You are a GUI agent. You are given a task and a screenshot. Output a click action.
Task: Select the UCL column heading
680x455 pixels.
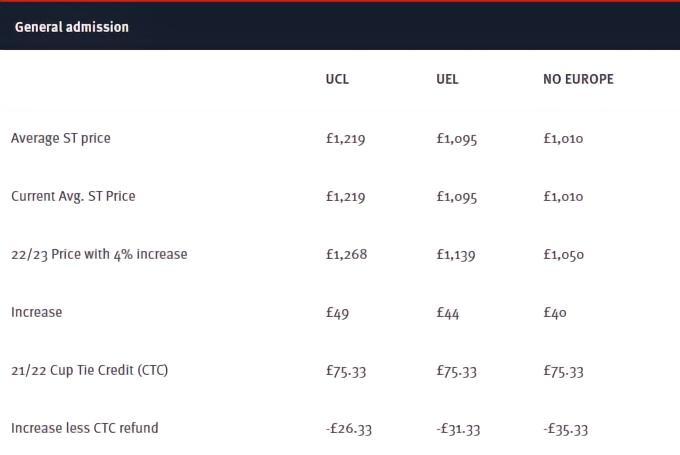(x=338, y=79)
